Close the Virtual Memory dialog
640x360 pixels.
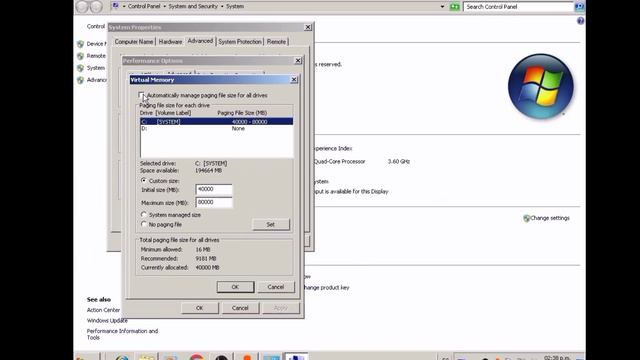294,80
